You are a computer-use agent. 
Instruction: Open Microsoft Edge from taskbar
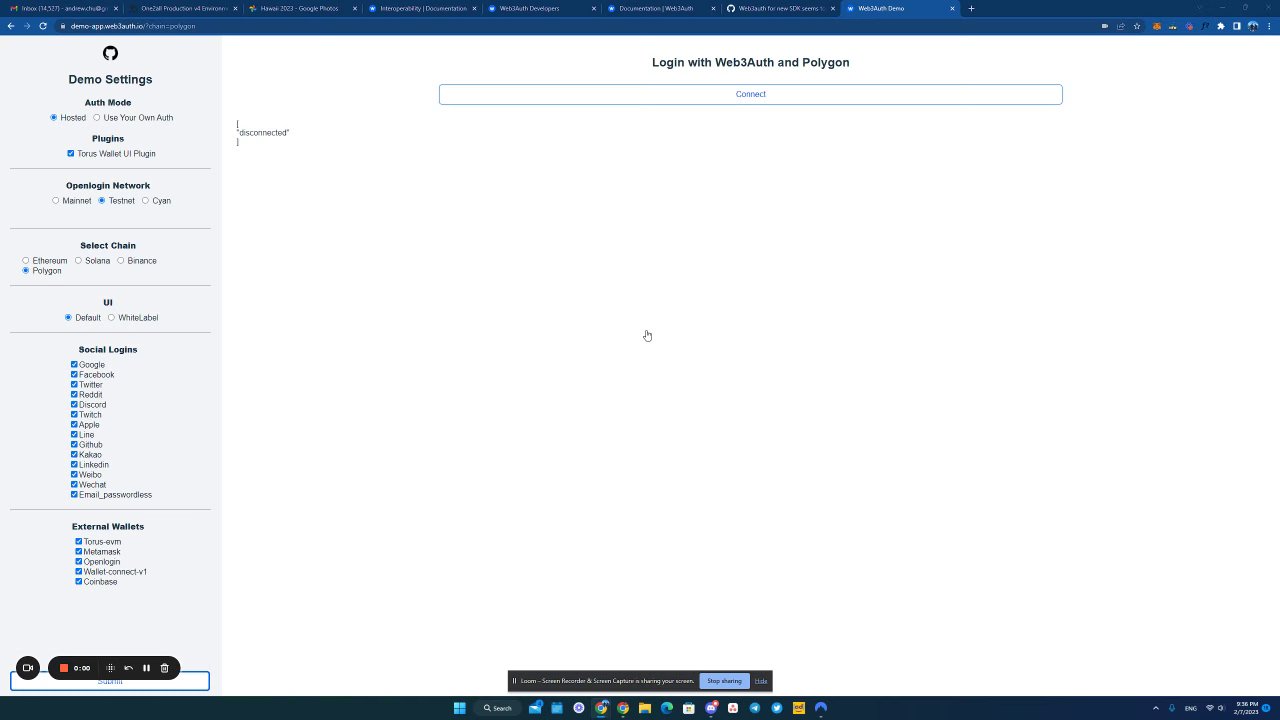pos(667,708)
